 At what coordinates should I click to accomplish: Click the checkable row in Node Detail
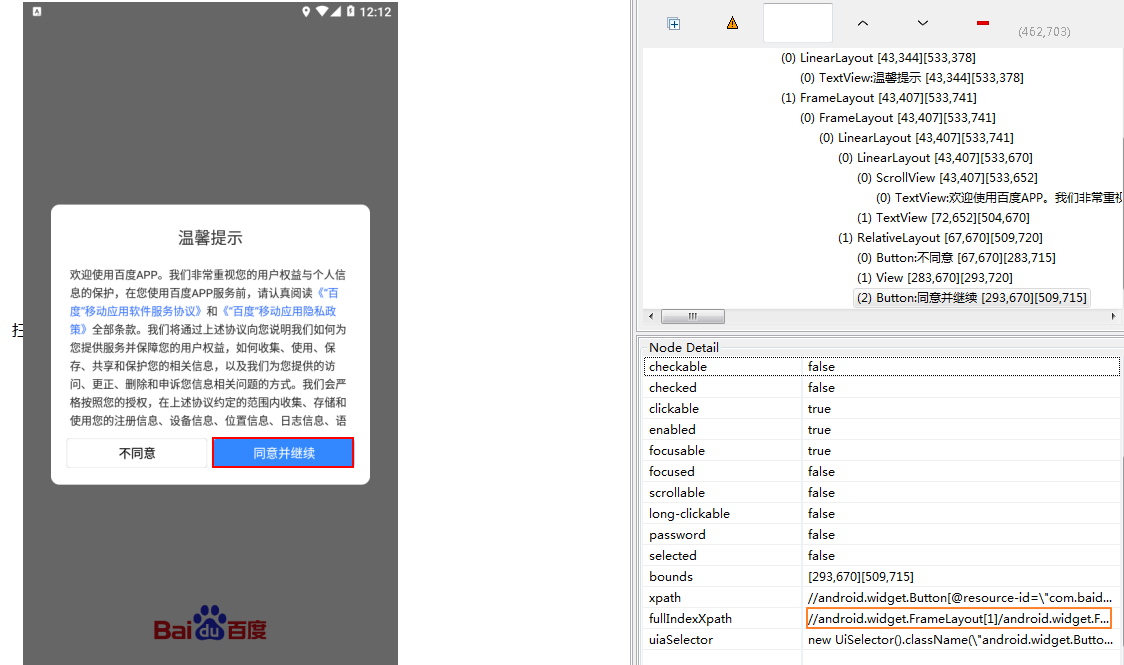click(882, 366)
